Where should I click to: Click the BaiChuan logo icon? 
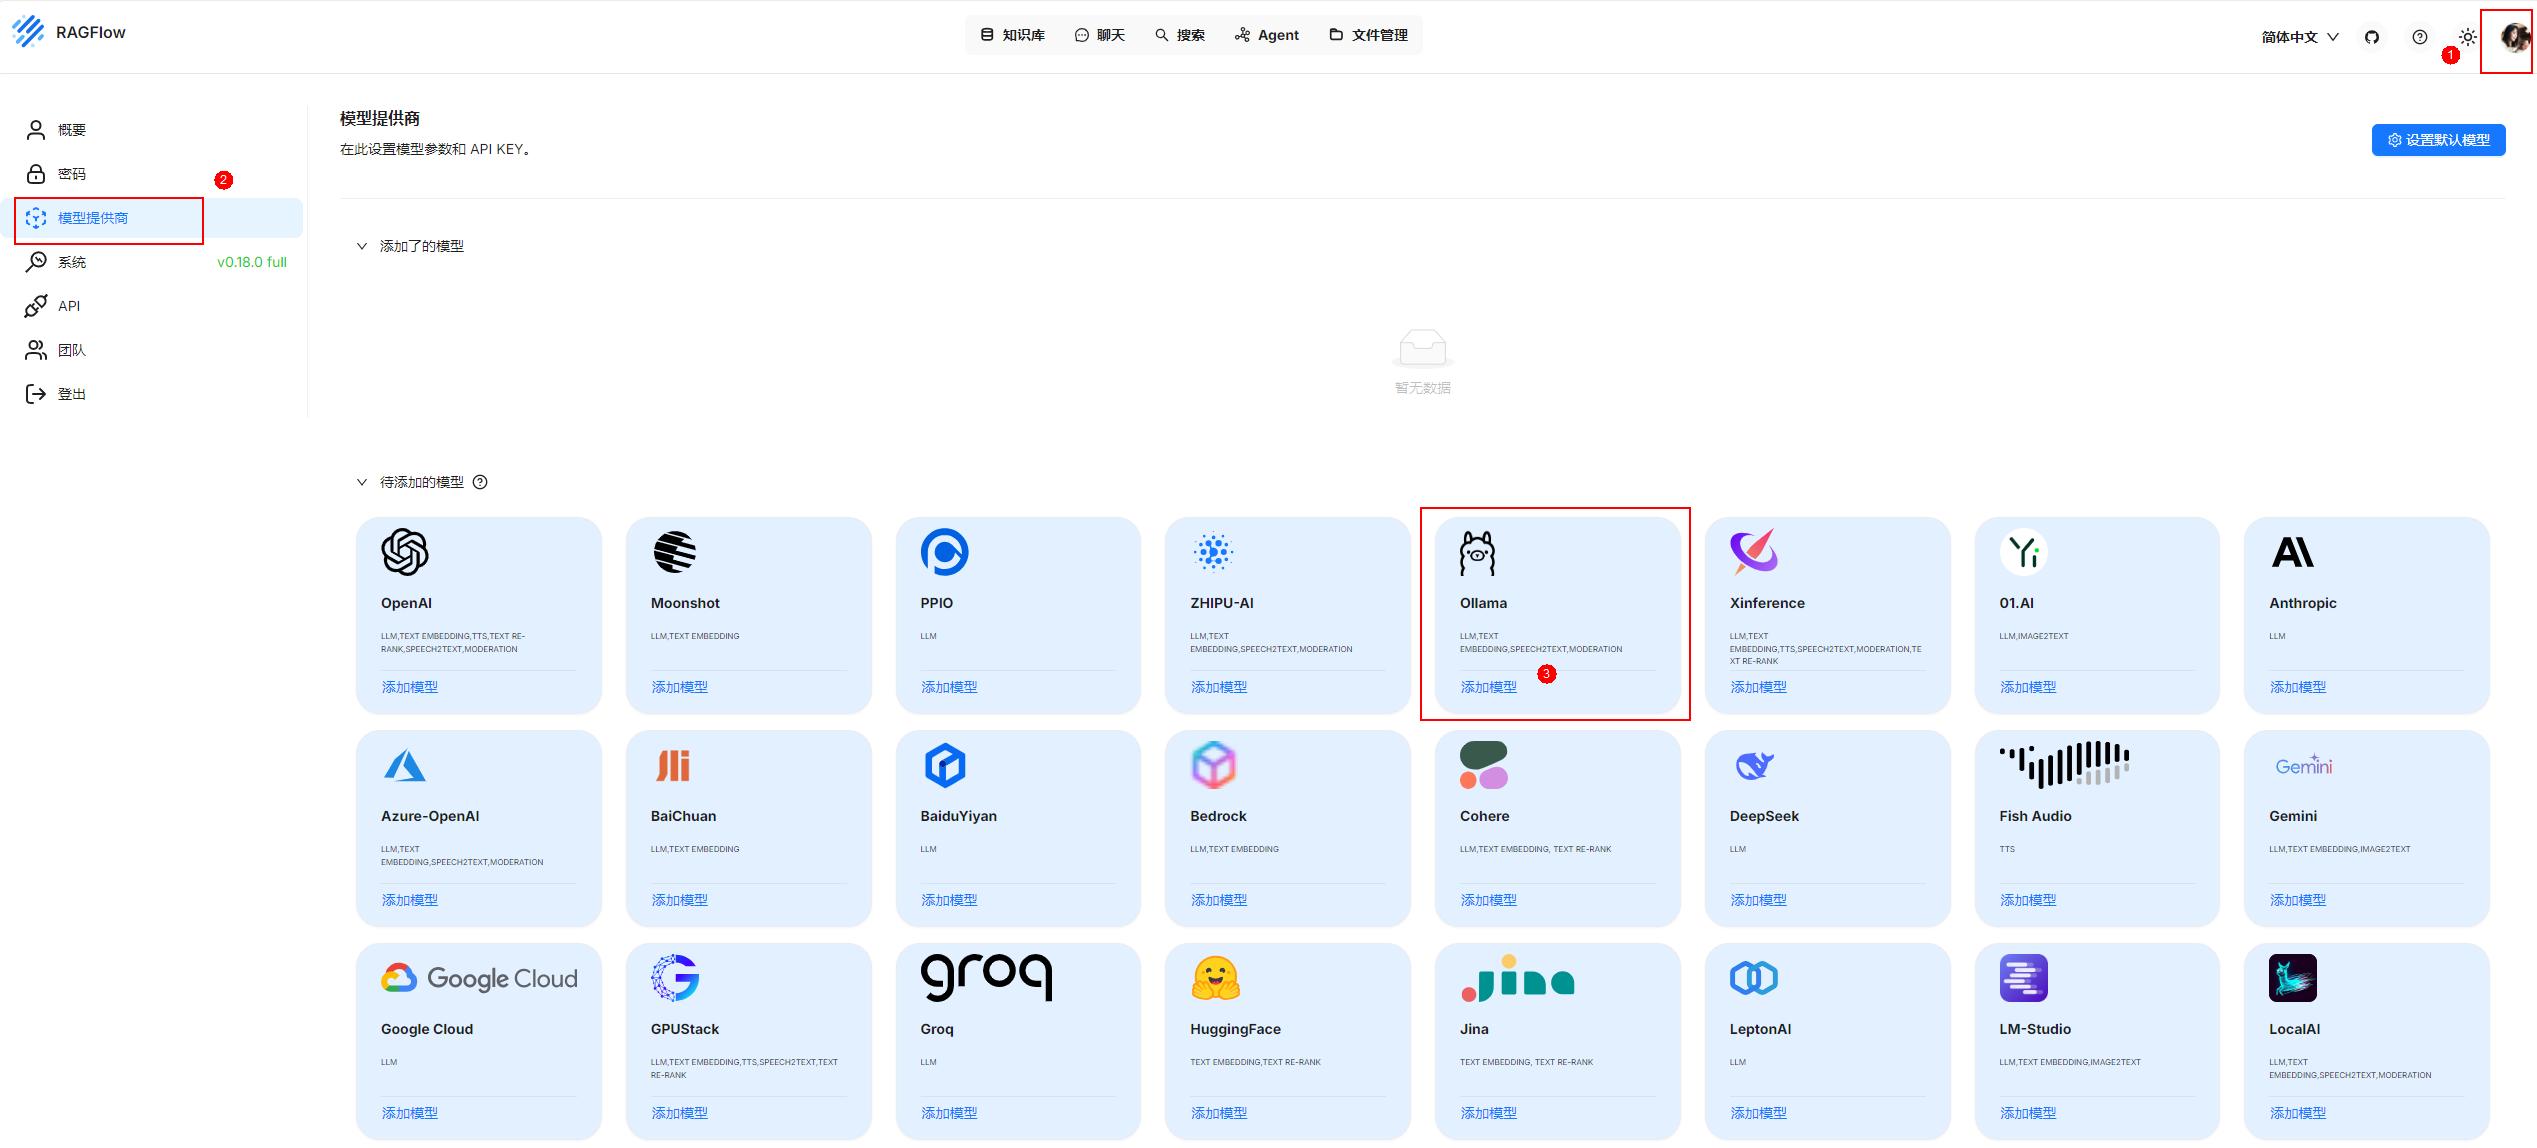tap(673, 766)
